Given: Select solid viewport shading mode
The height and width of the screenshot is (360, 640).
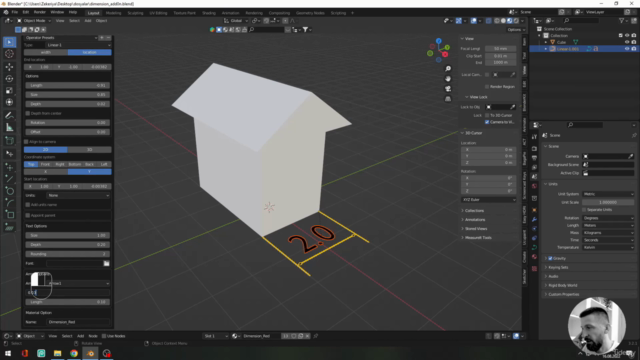Looking at the screenshot, I should 503,20.
